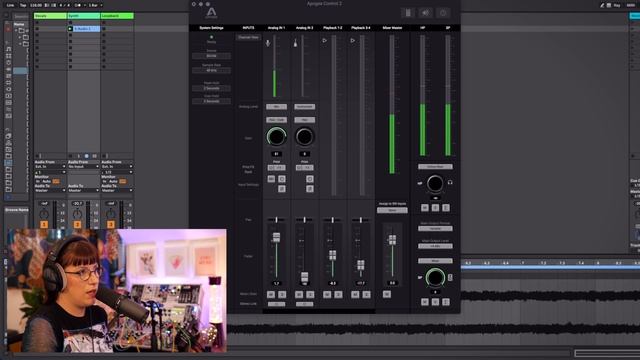Screen dimensions: 640x360
Task: Mute Analog In 2 mixer channel
Action: point(299,294)
